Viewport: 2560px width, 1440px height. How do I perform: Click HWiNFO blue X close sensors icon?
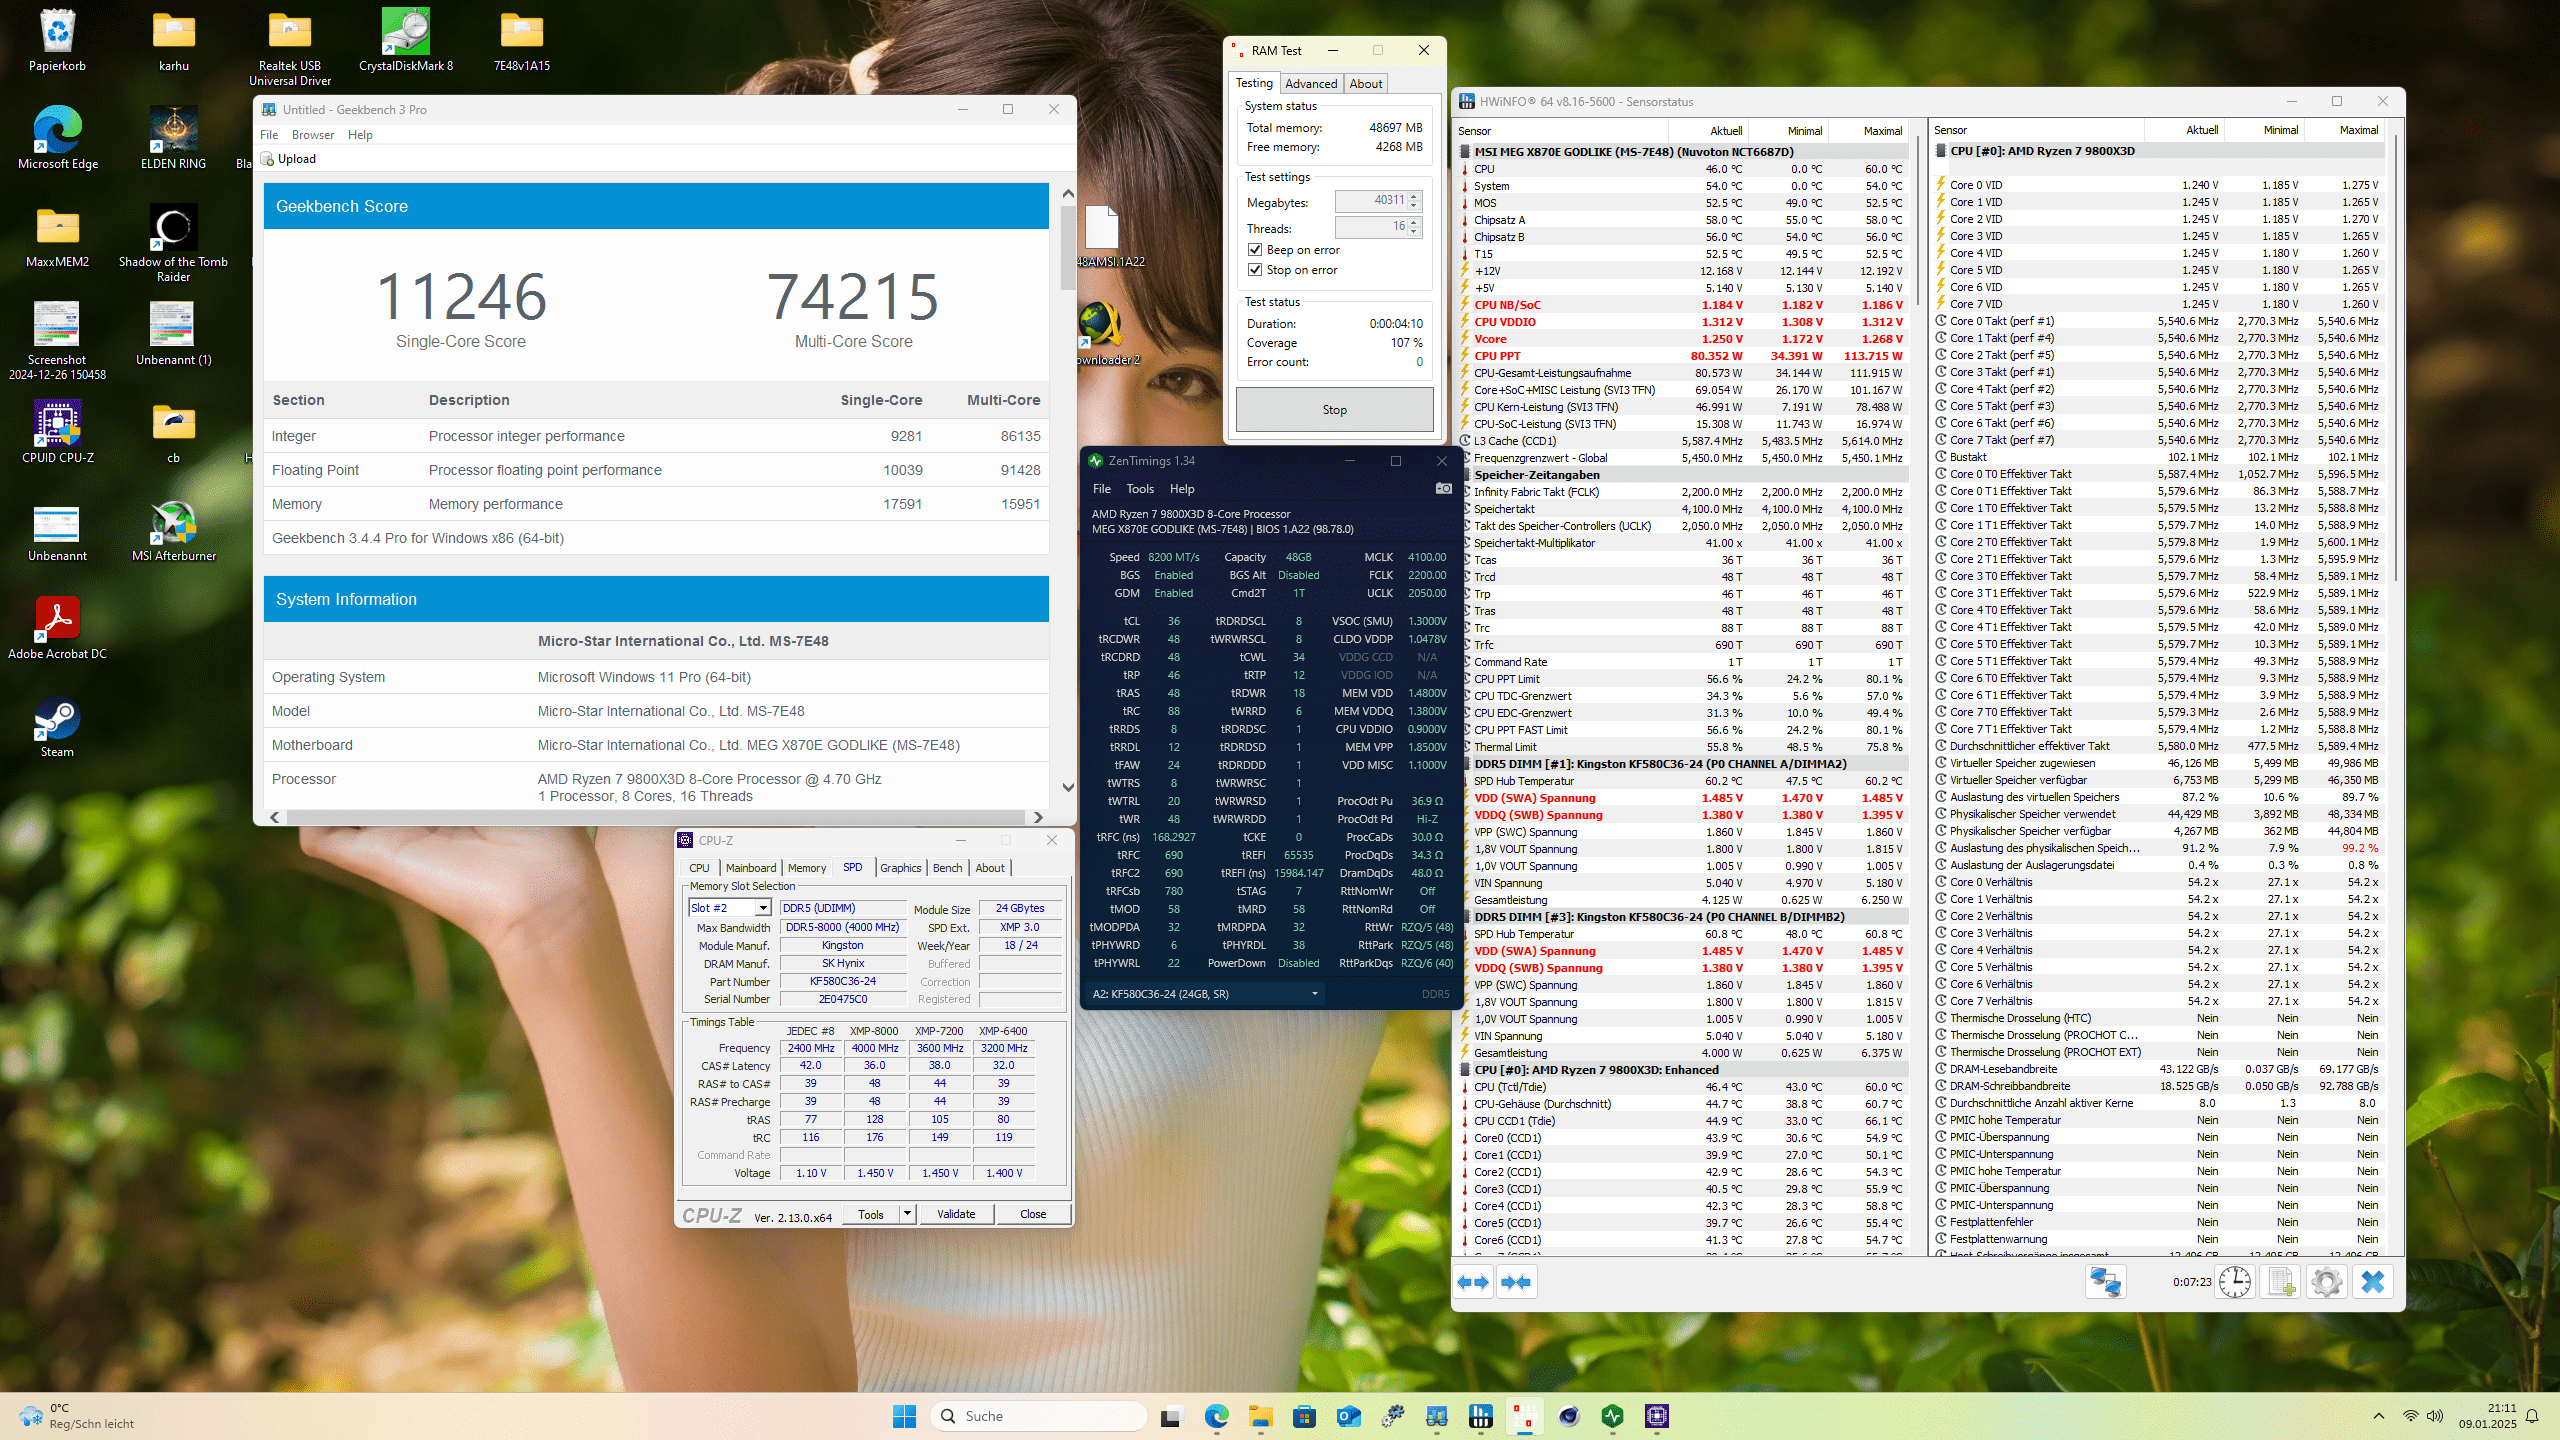pyautogui.click(x=2372, y=1282)
